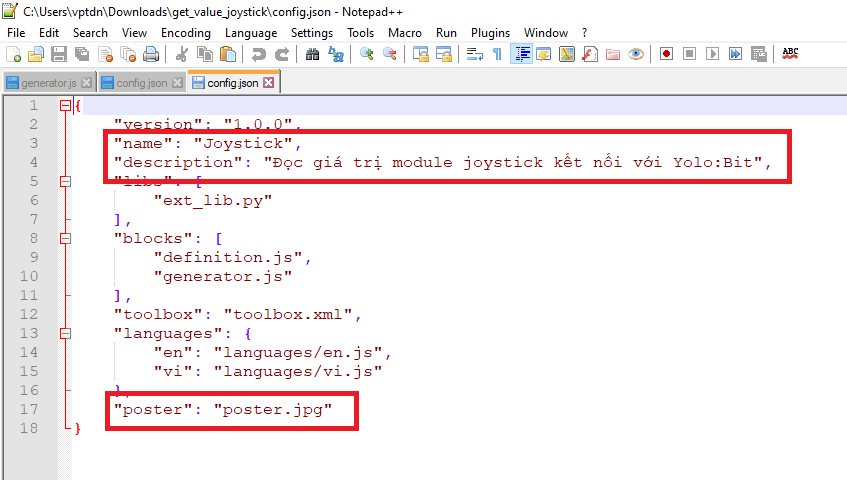847x480 pixels.
Task: Open Find with the binoculars icon
Action: (x=312, y=54)
